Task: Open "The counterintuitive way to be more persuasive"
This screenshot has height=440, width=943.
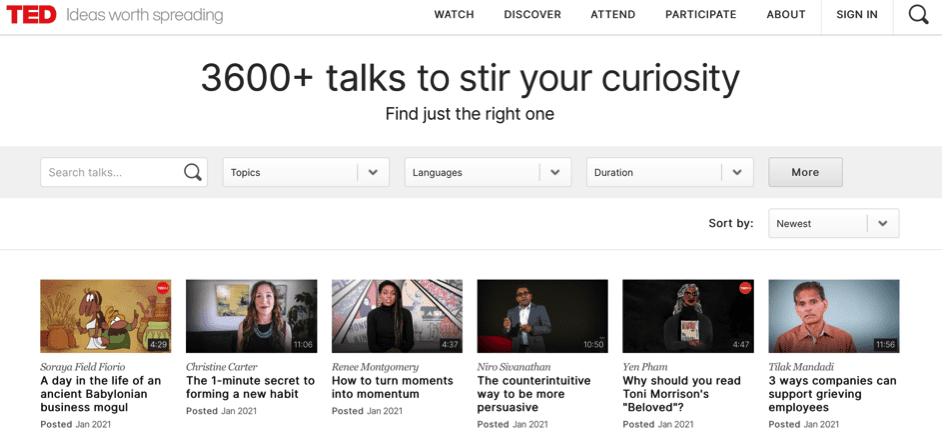Action: coord(534,394)
